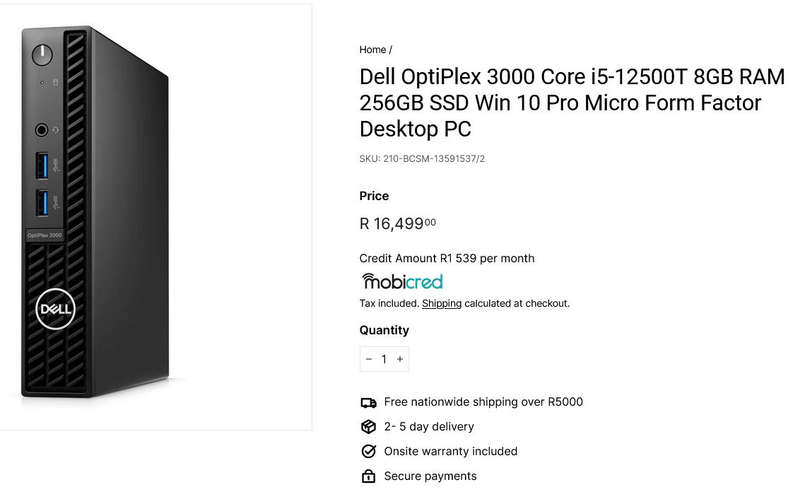Click the Credit Amount R1 539 text

pyautogui.click(x=447, y=258)
